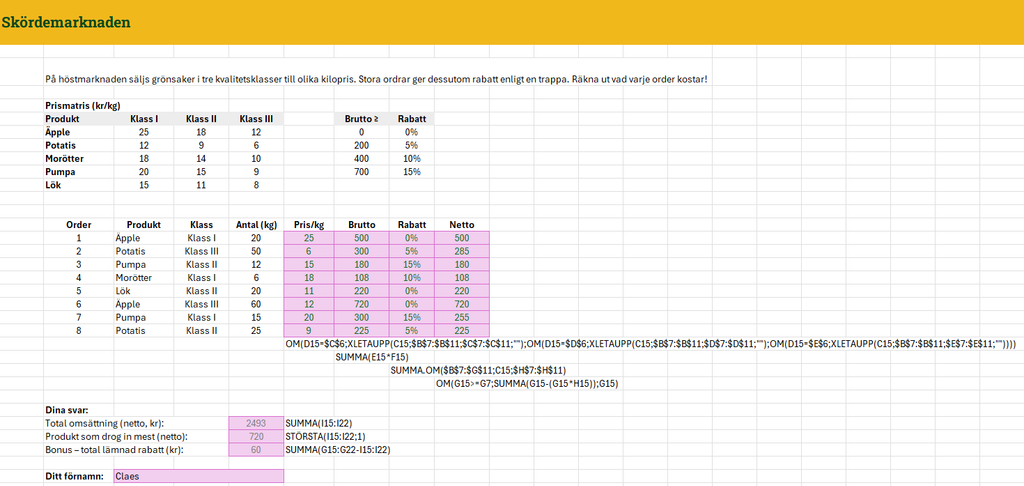Select the 700 threshold in the discount table

point(360,172)
